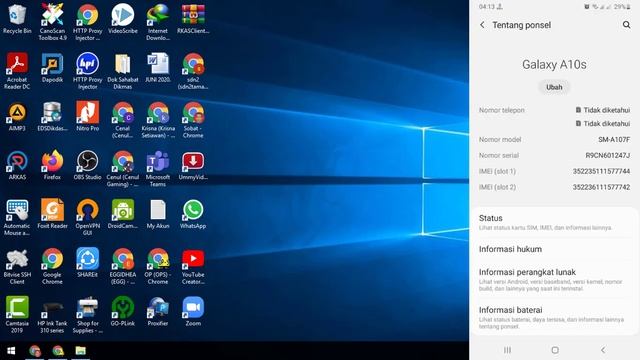This screenshot has height=360, width=640.
Task: Open RKASClient archive icon
Action: click(193, 19)
